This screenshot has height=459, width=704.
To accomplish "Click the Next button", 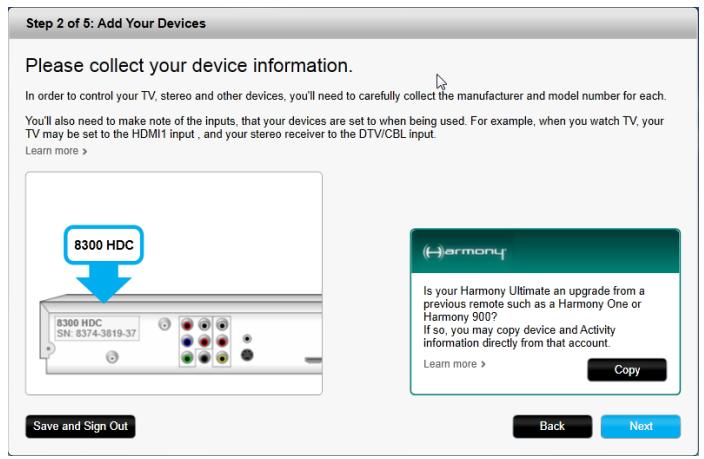I will point(640,426).
